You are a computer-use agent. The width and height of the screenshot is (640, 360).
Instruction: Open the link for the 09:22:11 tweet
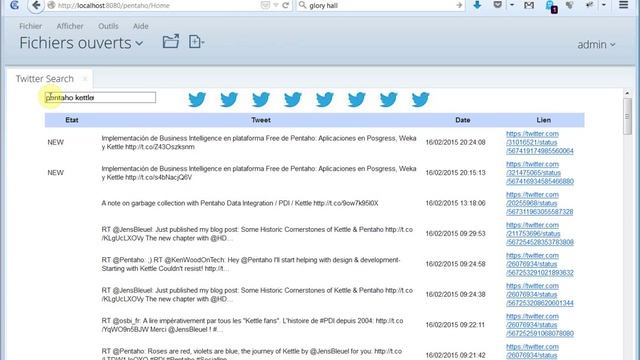click(x=540, y=325)
